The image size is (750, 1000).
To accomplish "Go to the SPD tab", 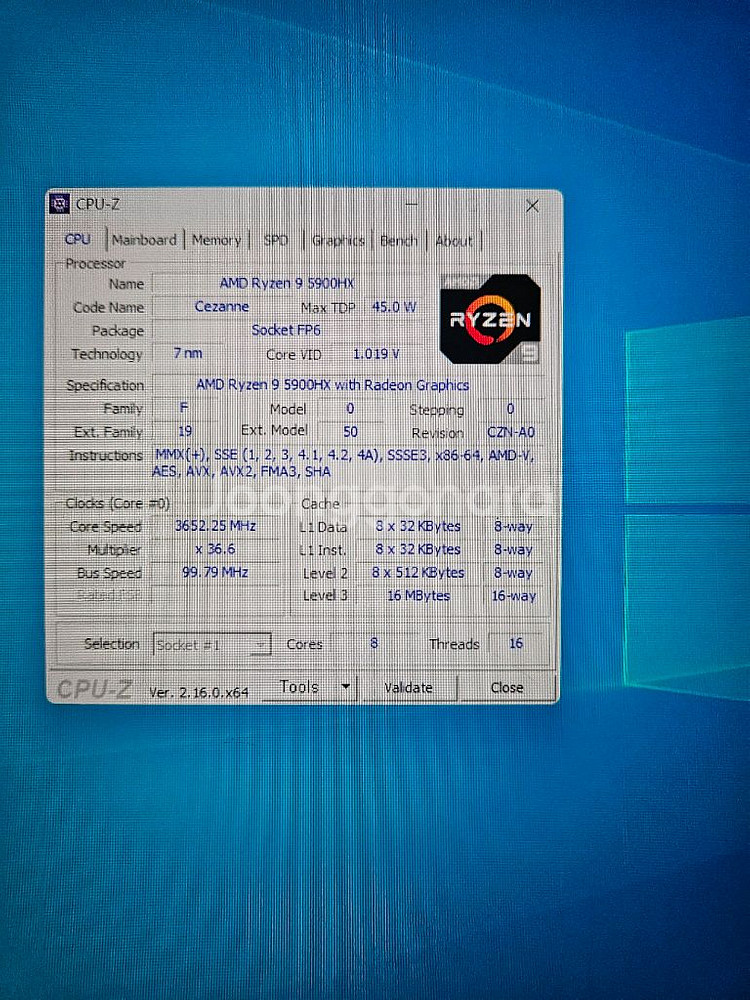I will (276, 240).
